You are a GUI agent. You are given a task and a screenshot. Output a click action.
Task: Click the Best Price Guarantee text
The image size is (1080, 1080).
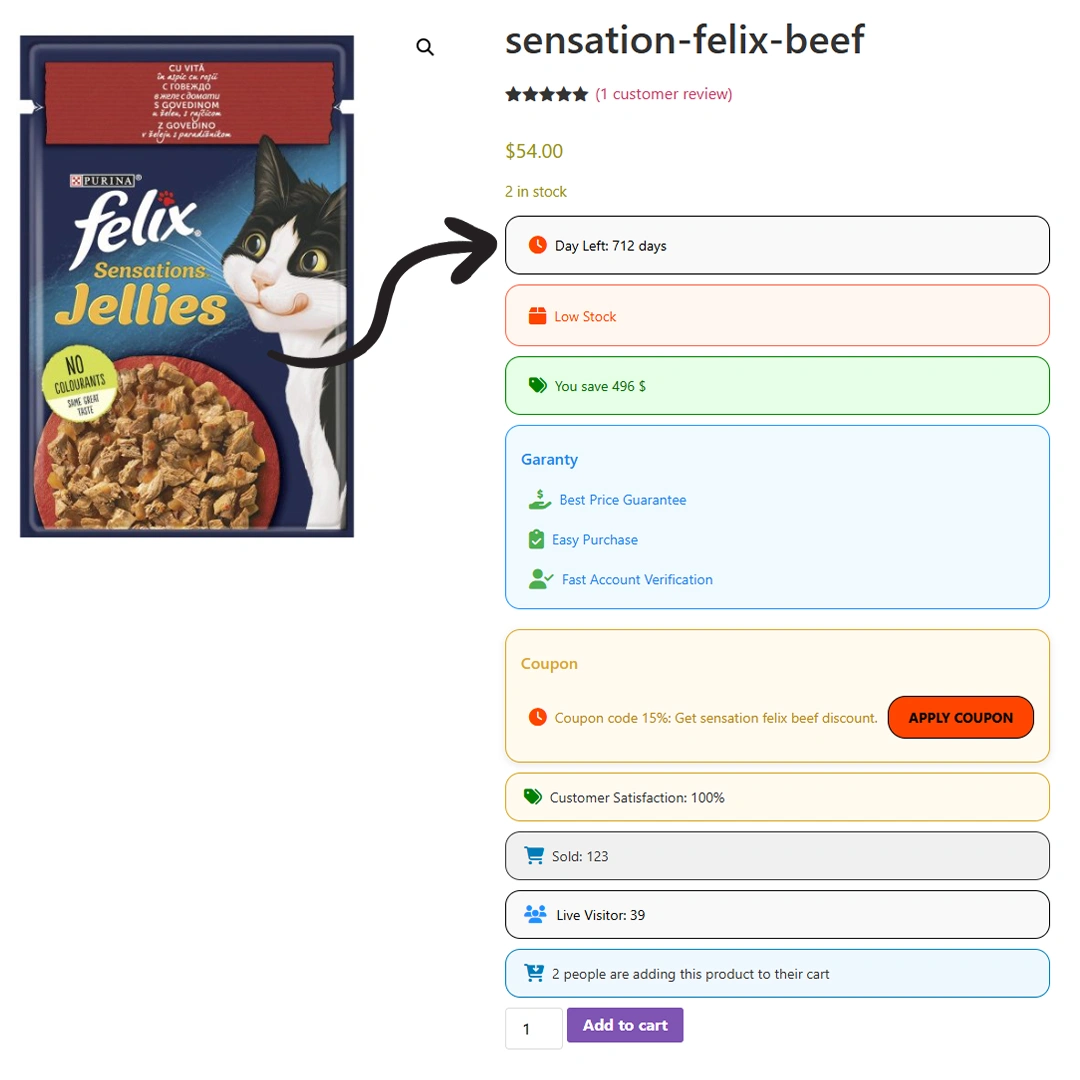pyautogui.click(x=623, y=500)
